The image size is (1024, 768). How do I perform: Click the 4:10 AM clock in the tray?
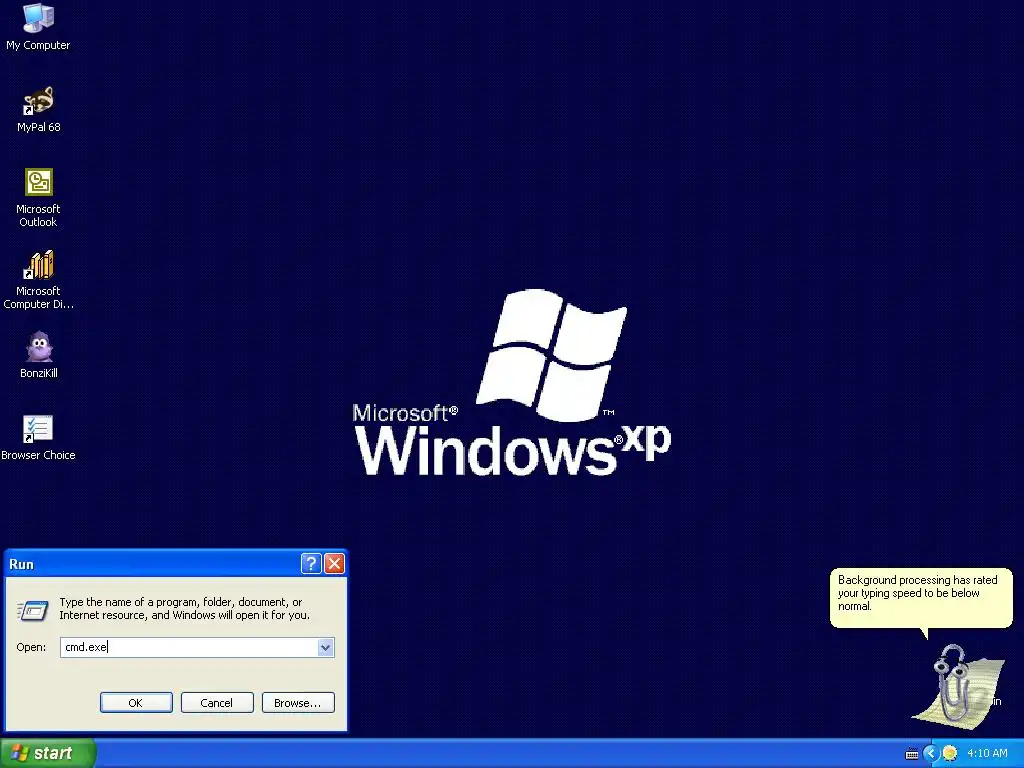click(987, 754)
